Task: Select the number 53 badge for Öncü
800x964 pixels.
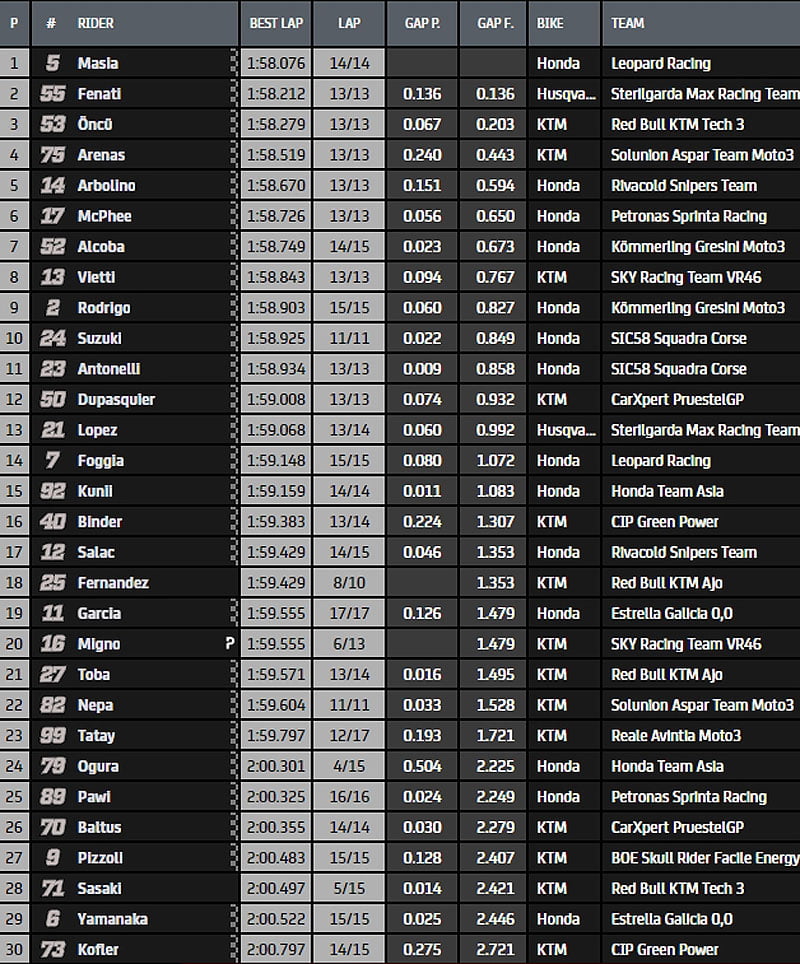Action: pyautogui.click(x=53, y=124)
